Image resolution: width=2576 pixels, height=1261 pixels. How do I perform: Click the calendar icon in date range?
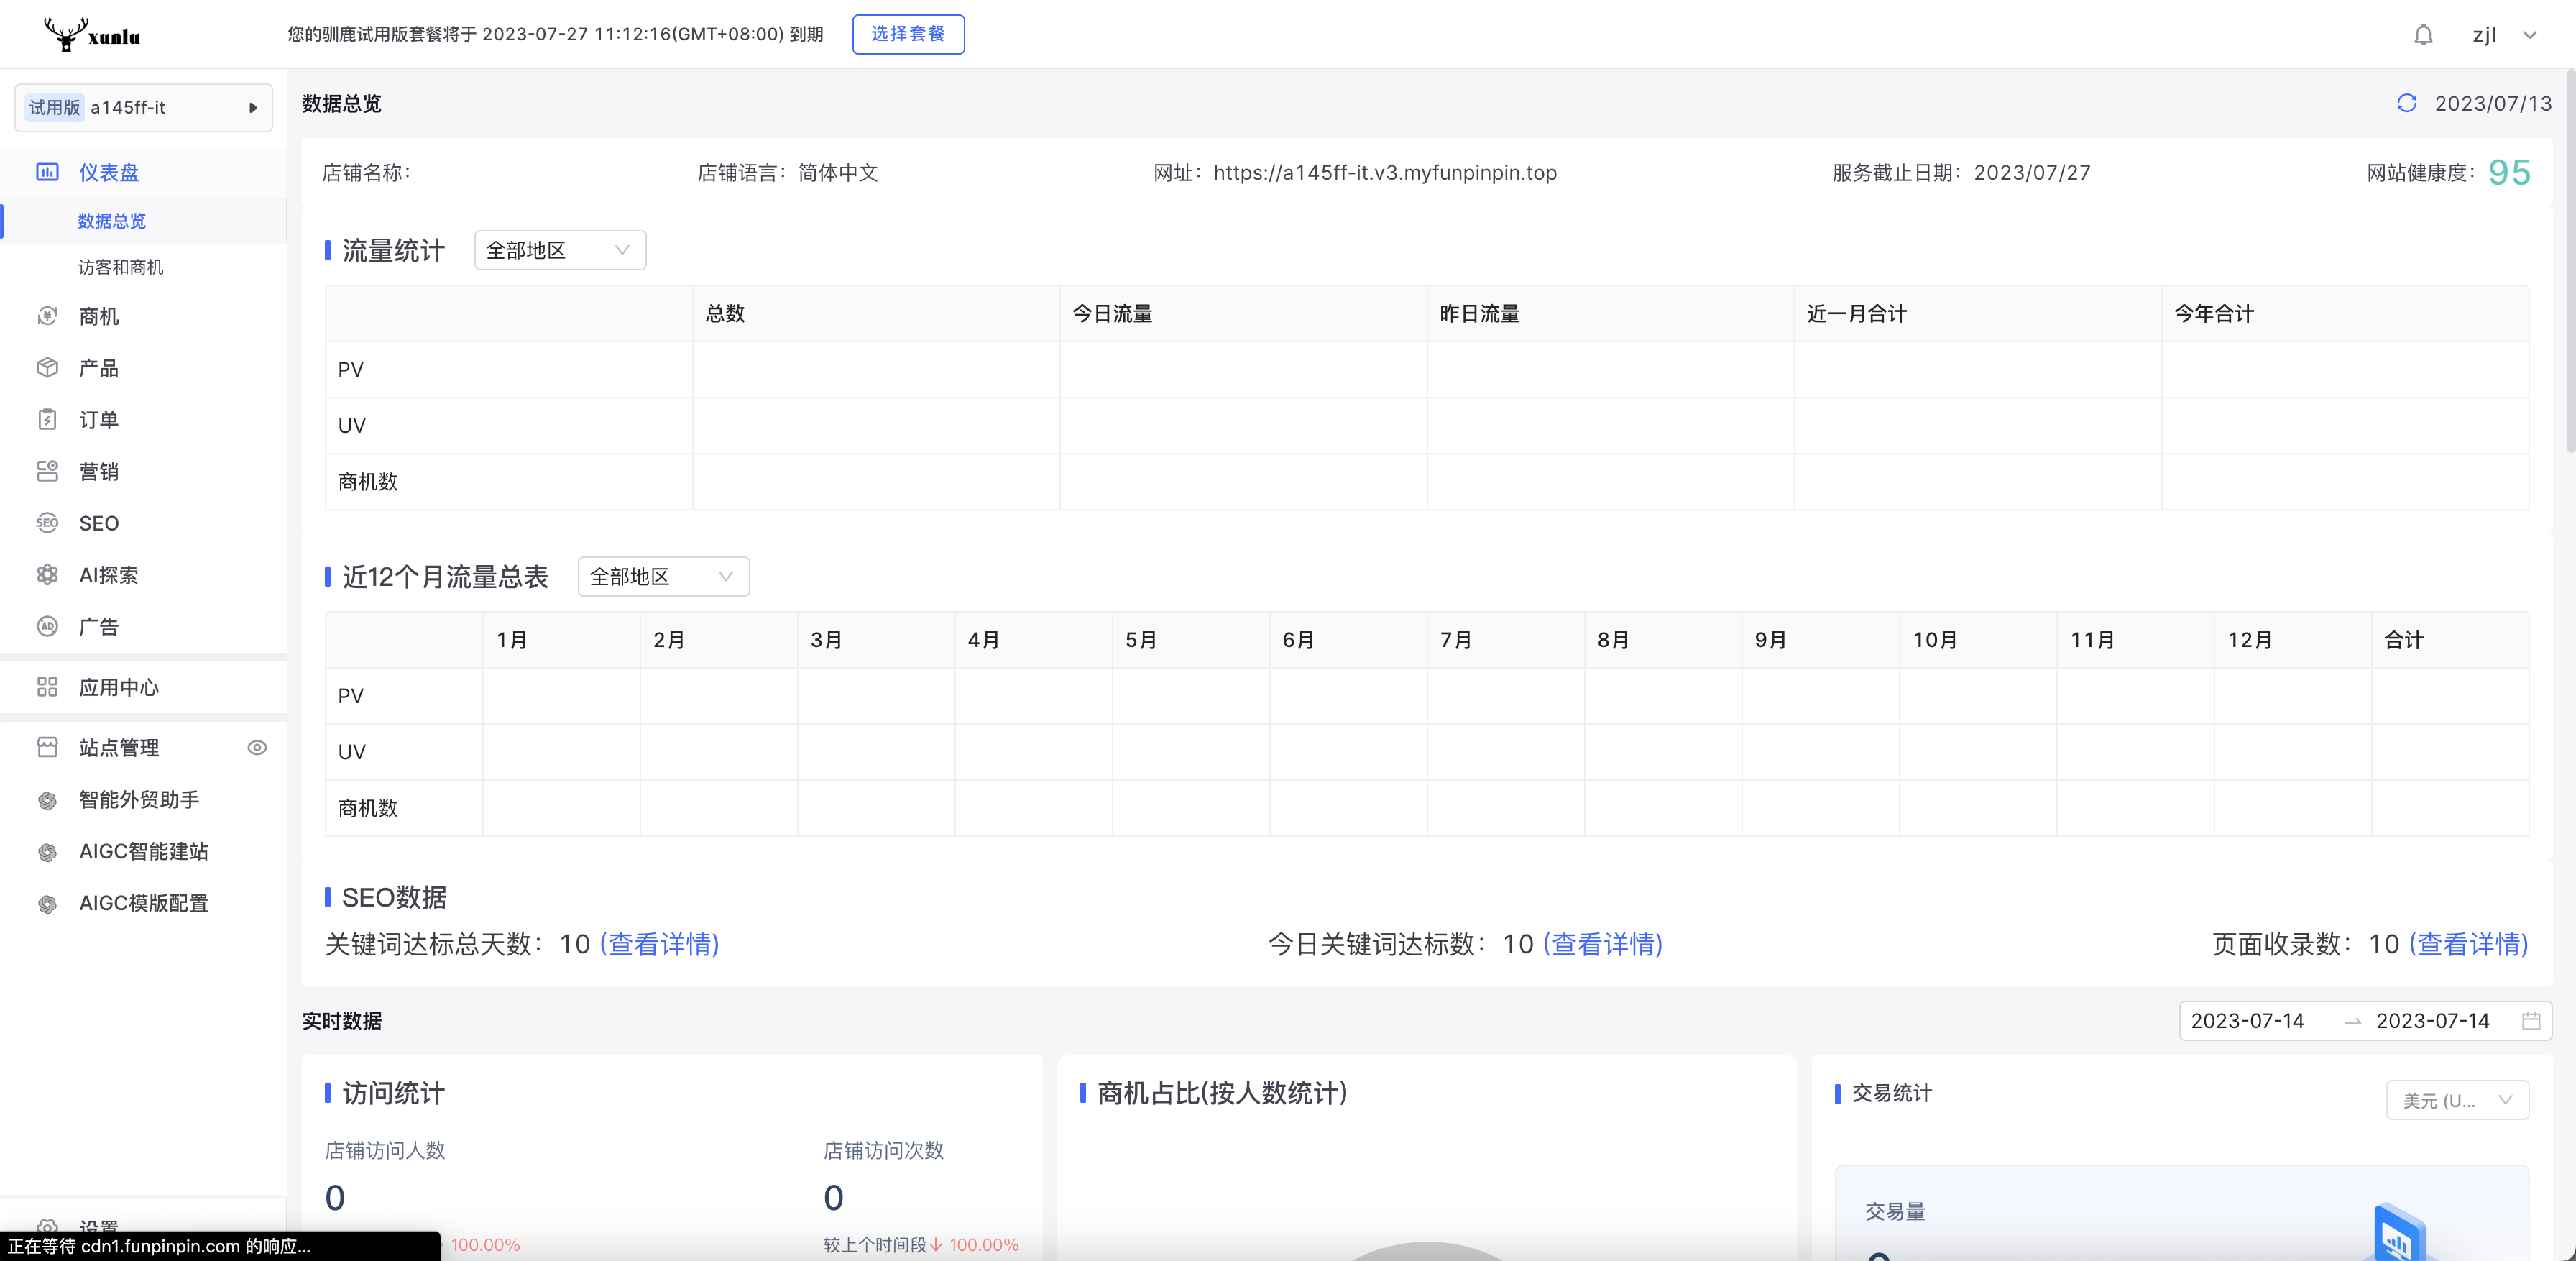(2531, 1021)
